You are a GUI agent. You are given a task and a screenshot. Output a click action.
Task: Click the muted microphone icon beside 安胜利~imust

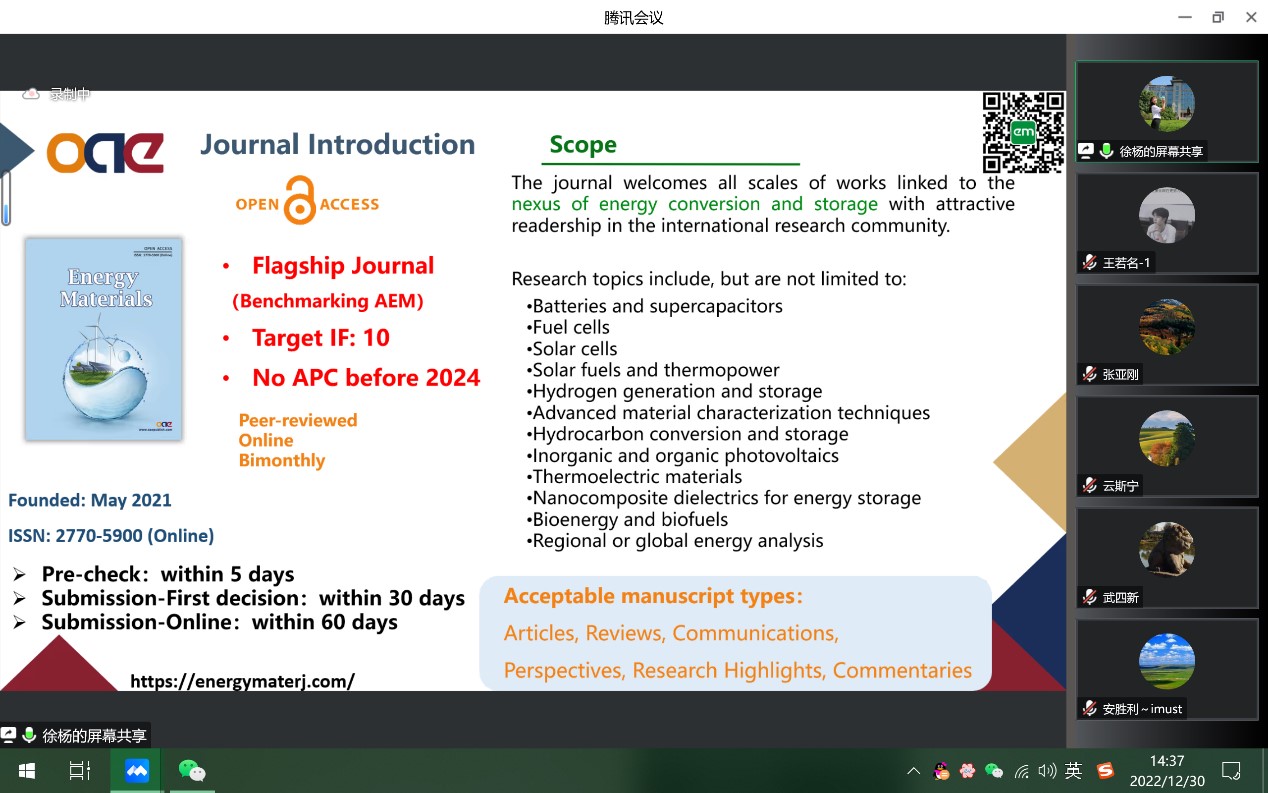pyautogui.click(x=1089, y=708)
